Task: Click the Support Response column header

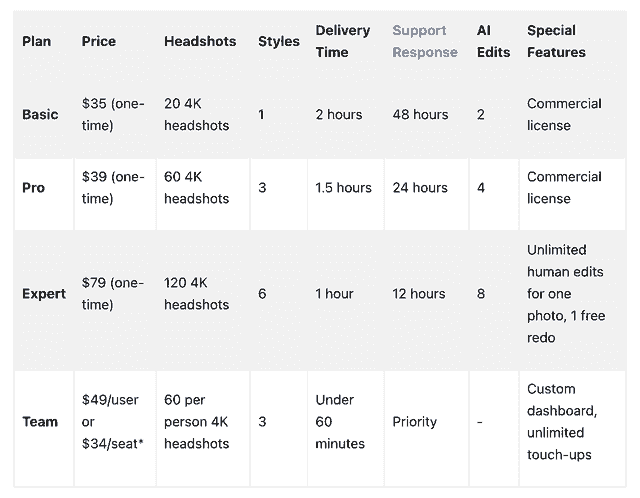Action: [x=424, y=41]
